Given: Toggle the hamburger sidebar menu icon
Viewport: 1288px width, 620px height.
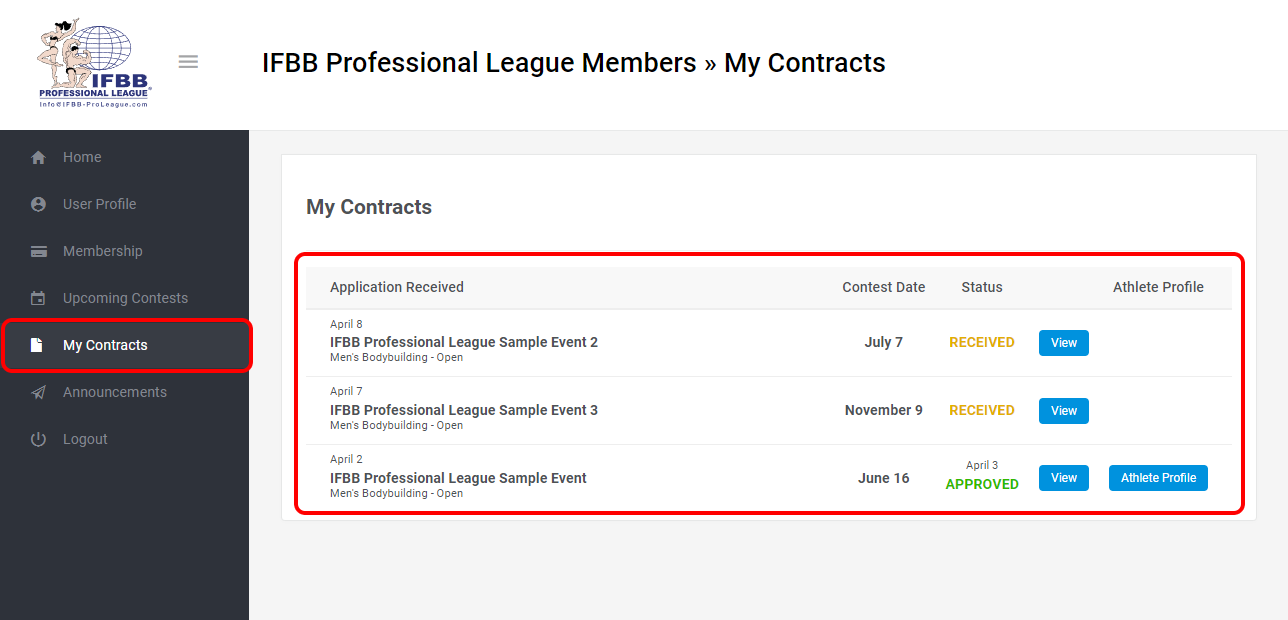Looking at the screenshot, I should [x=188, y=62].
